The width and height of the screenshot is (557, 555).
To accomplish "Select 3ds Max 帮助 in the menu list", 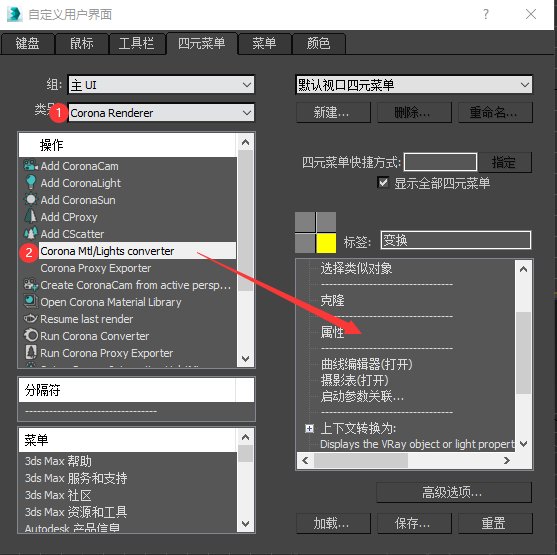I will pos(58,461).
